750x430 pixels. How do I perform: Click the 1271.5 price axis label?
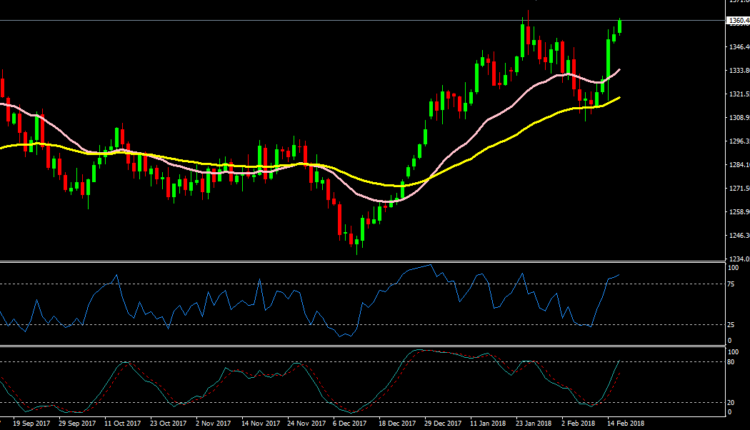click(735, 188)
